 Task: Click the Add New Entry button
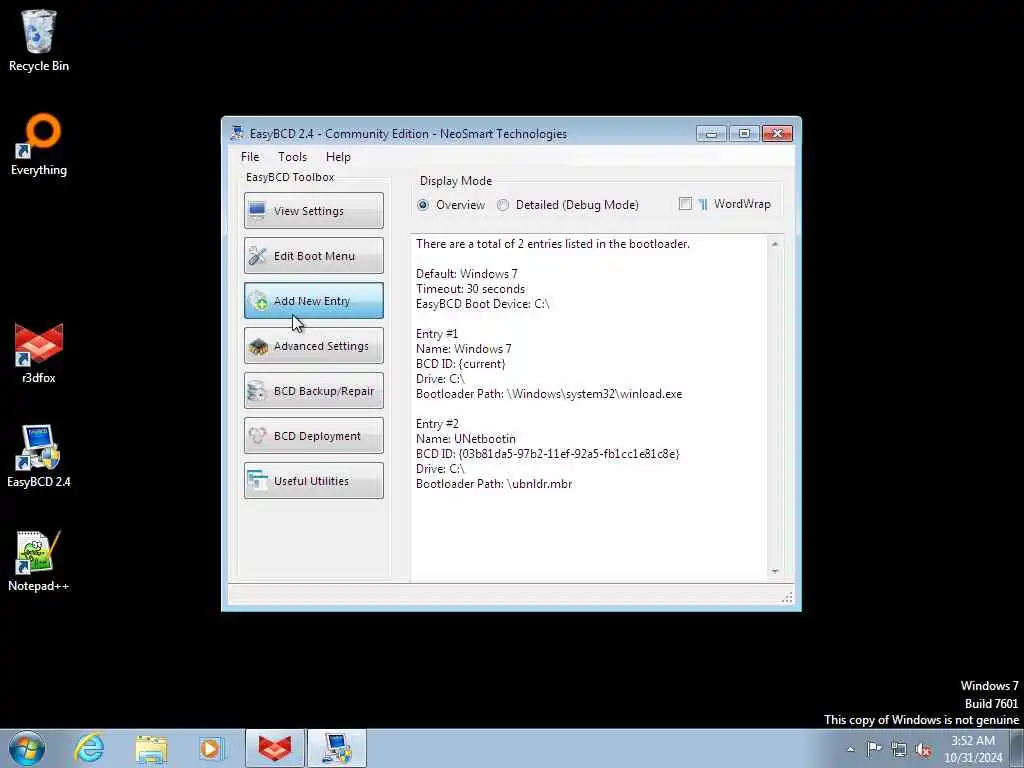313,300
